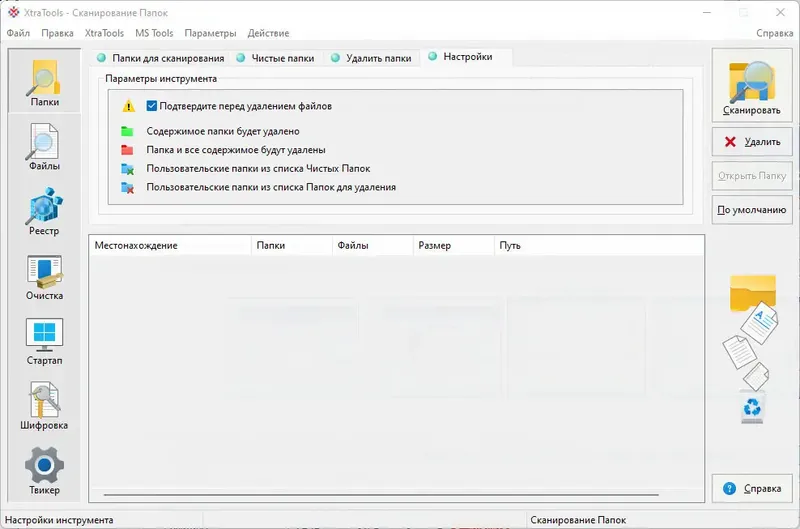Image resolution: width=800 pixels, height=529 pixels.
Task: Click the Справка help button at bottom
Action: (x=752, y=488)
